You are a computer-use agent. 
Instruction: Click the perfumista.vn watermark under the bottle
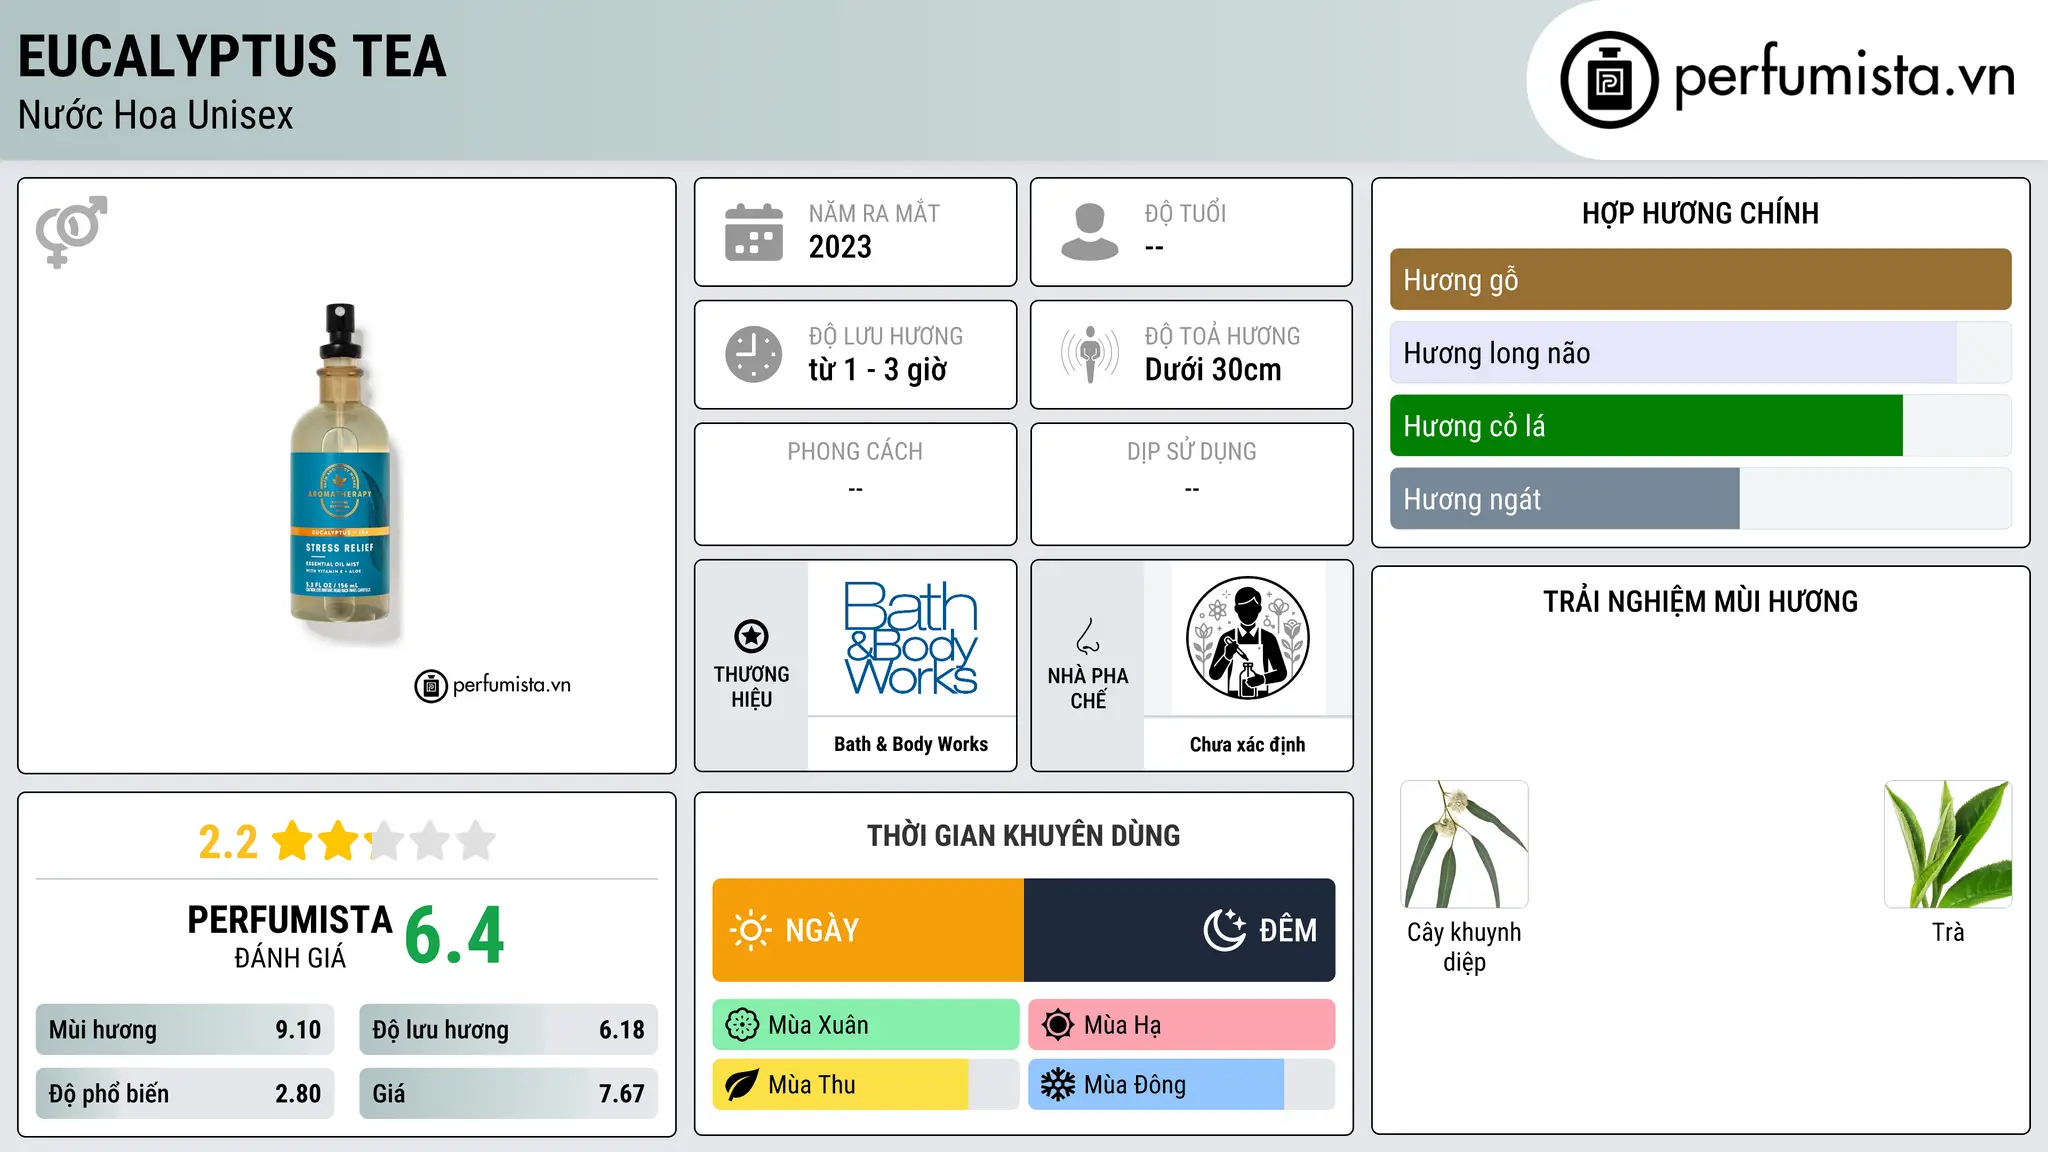[492, 686]
